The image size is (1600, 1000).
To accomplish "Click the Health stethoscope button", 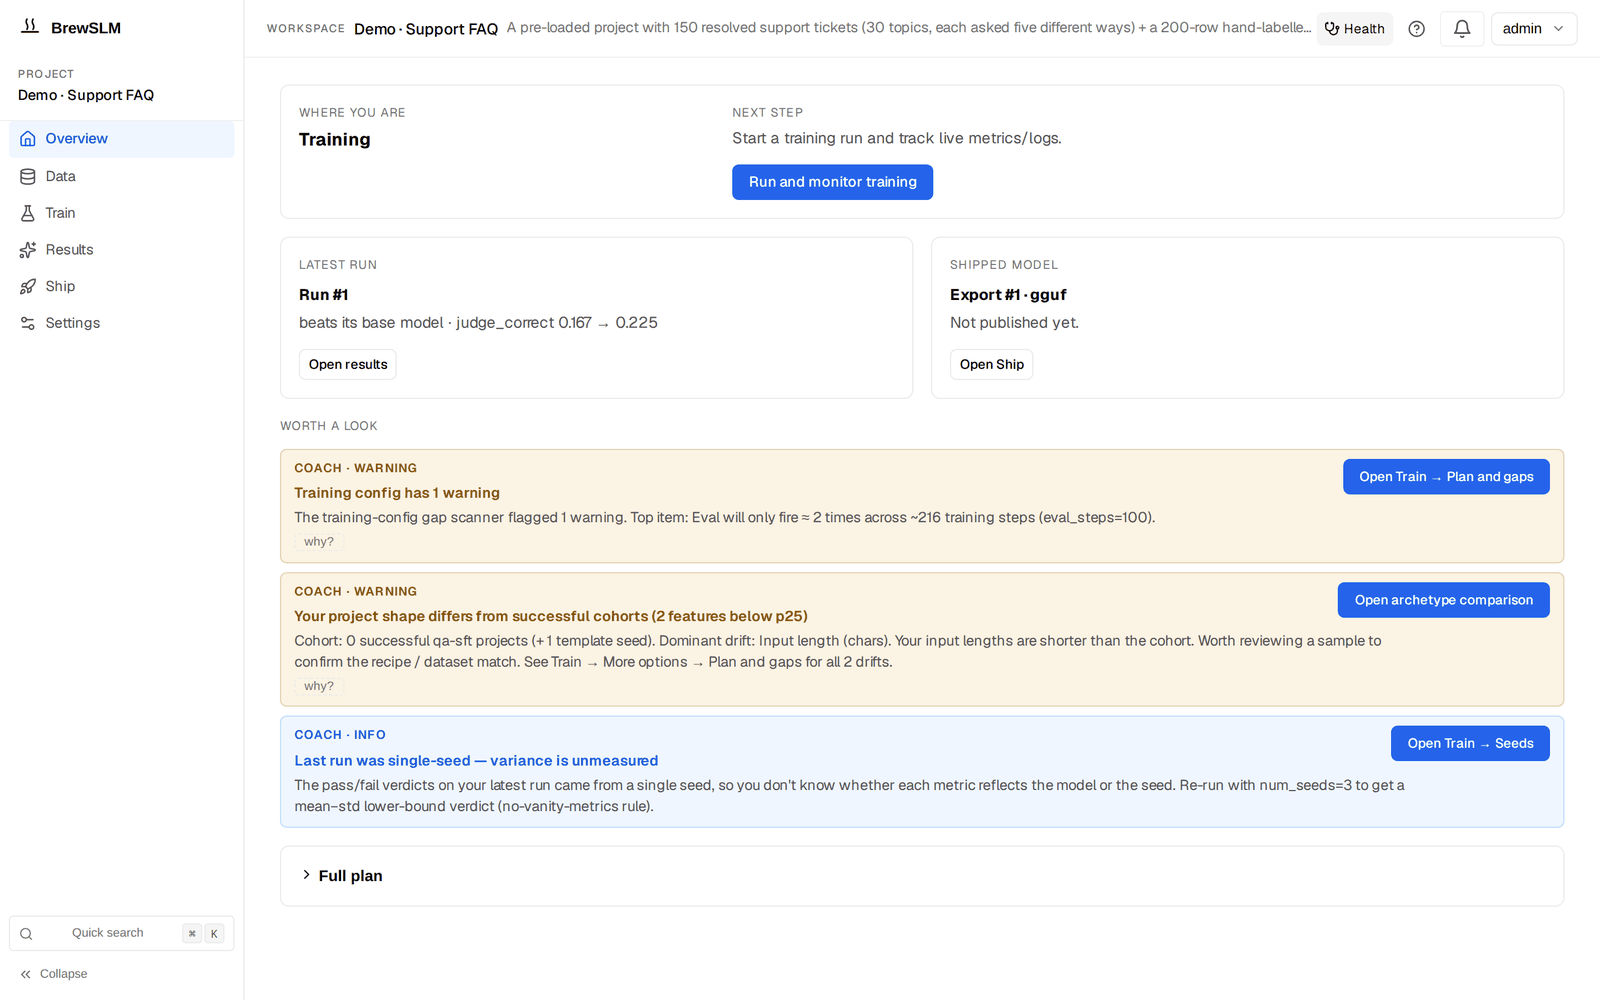I will pos(1354,29).
